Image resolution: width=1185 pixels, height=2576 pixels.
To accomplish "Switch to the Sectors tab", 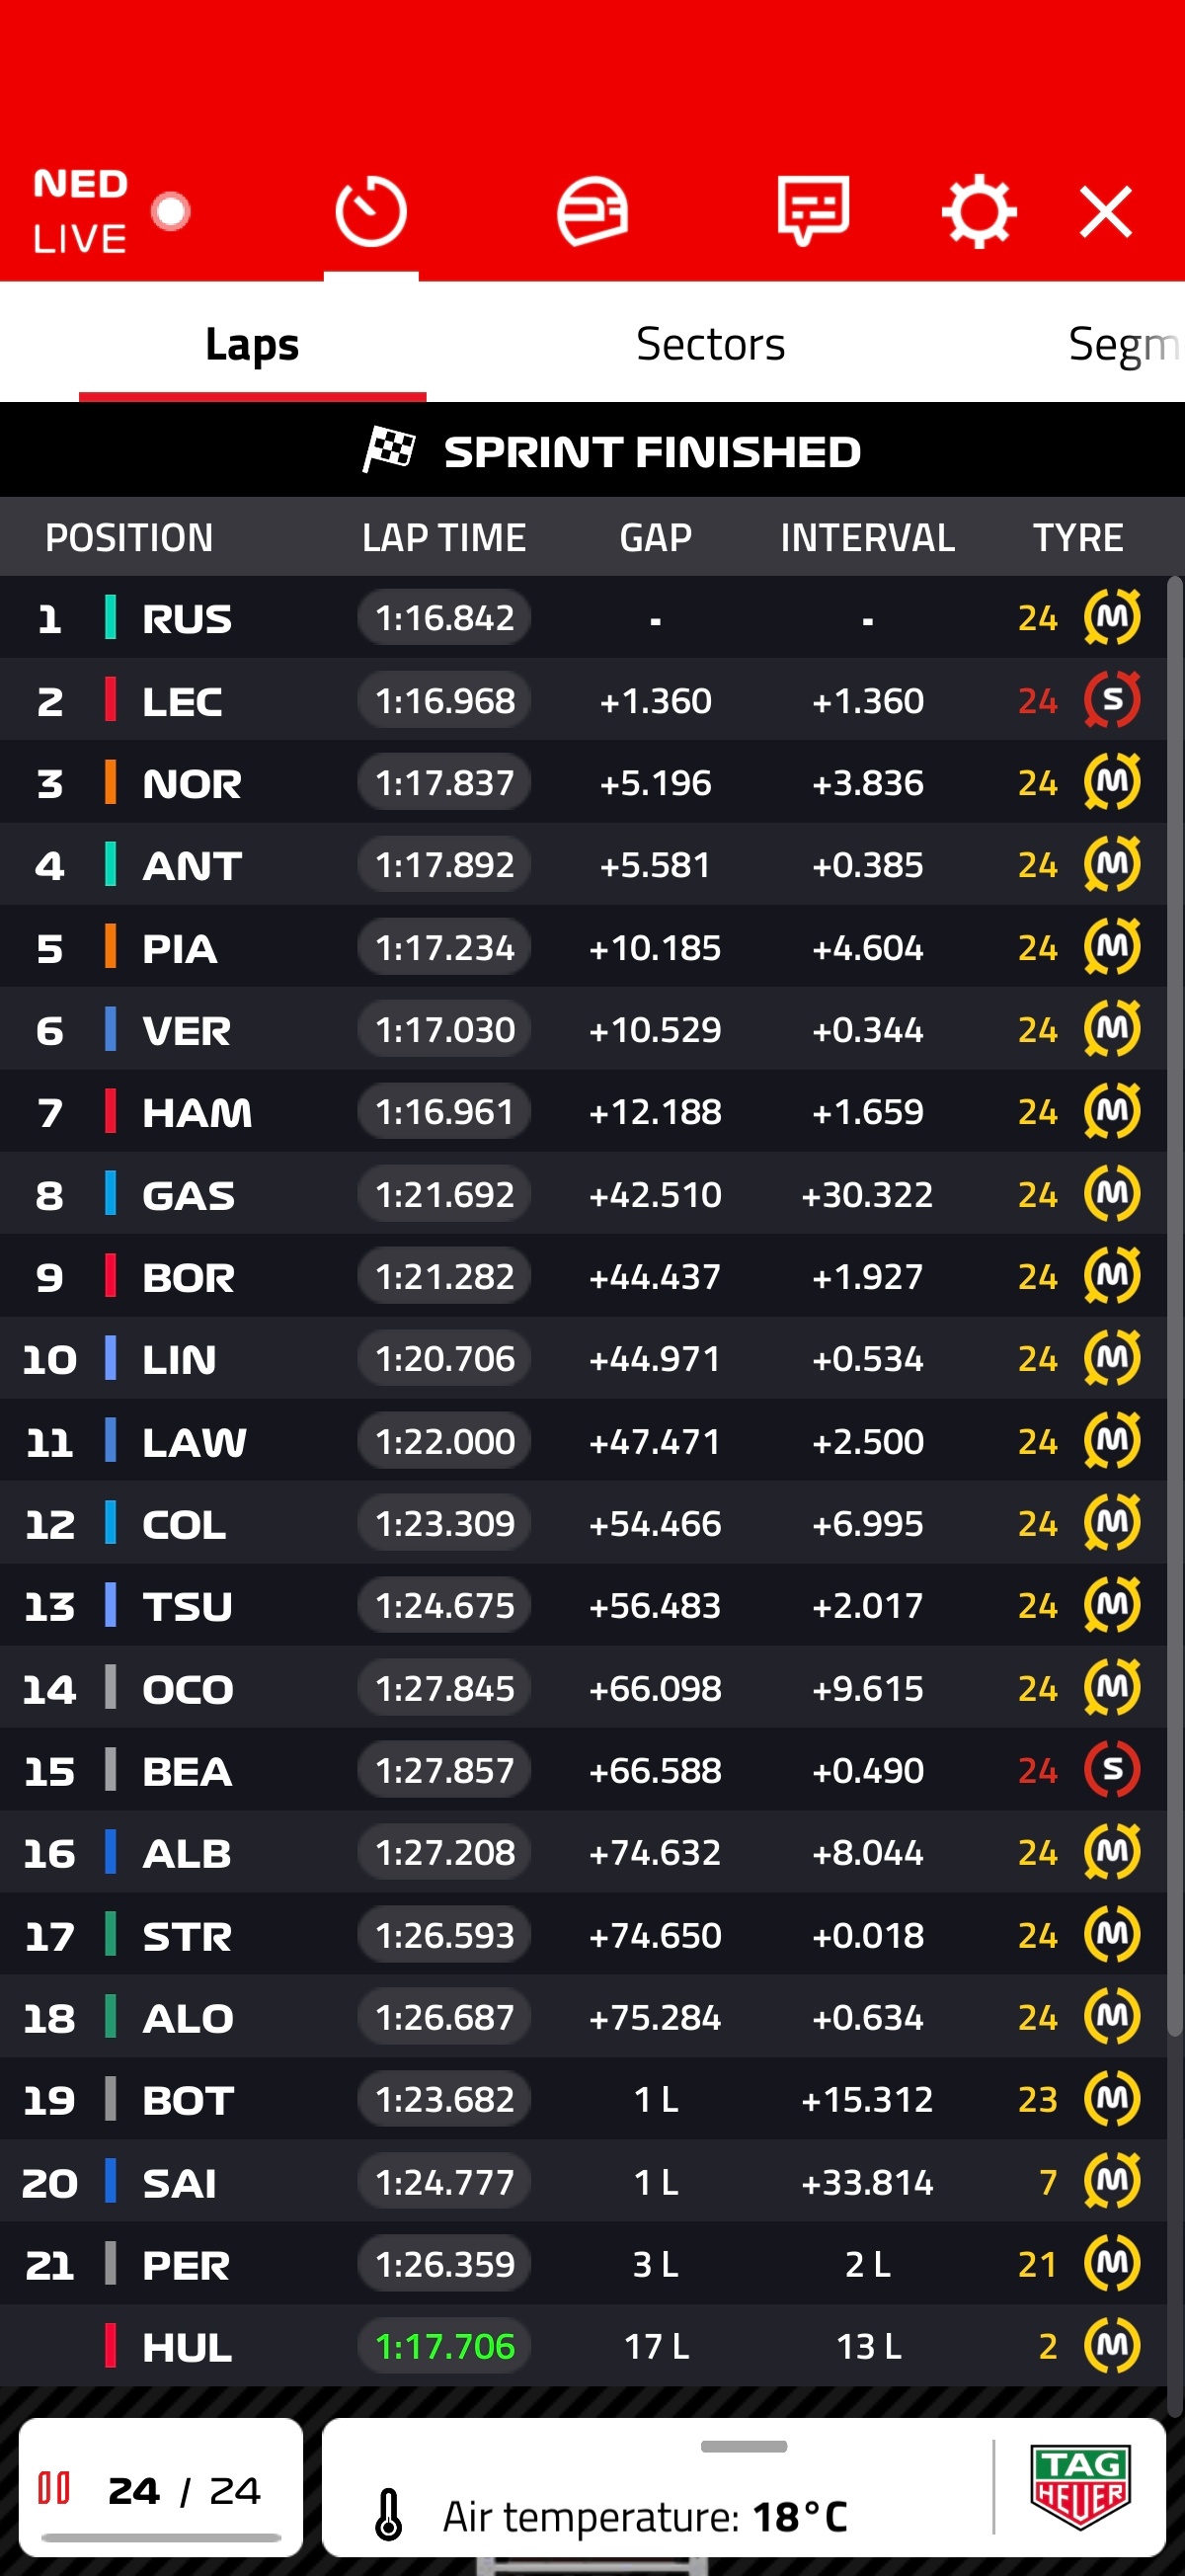I will point(710,344).
